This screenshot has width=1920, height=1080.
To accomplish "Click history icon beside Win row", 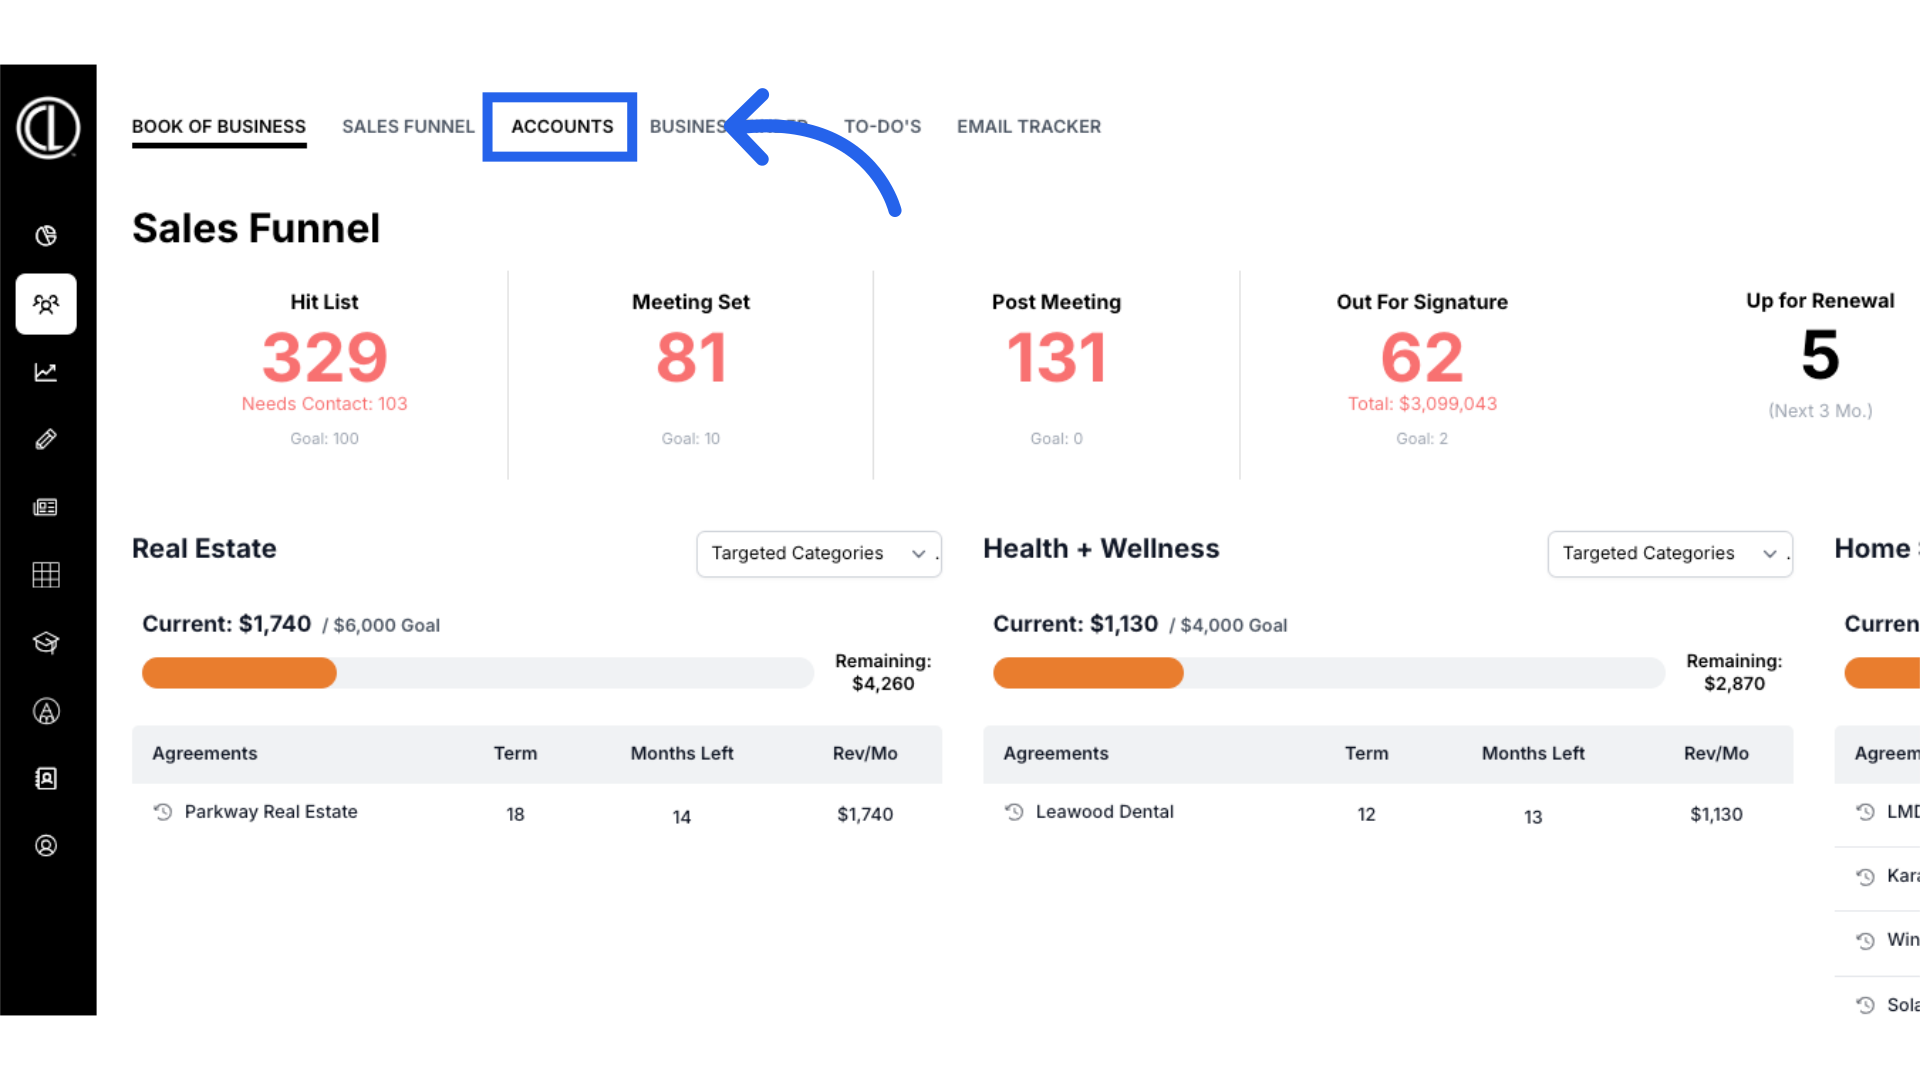I will pyautogui.click(x=1865, y=941).
